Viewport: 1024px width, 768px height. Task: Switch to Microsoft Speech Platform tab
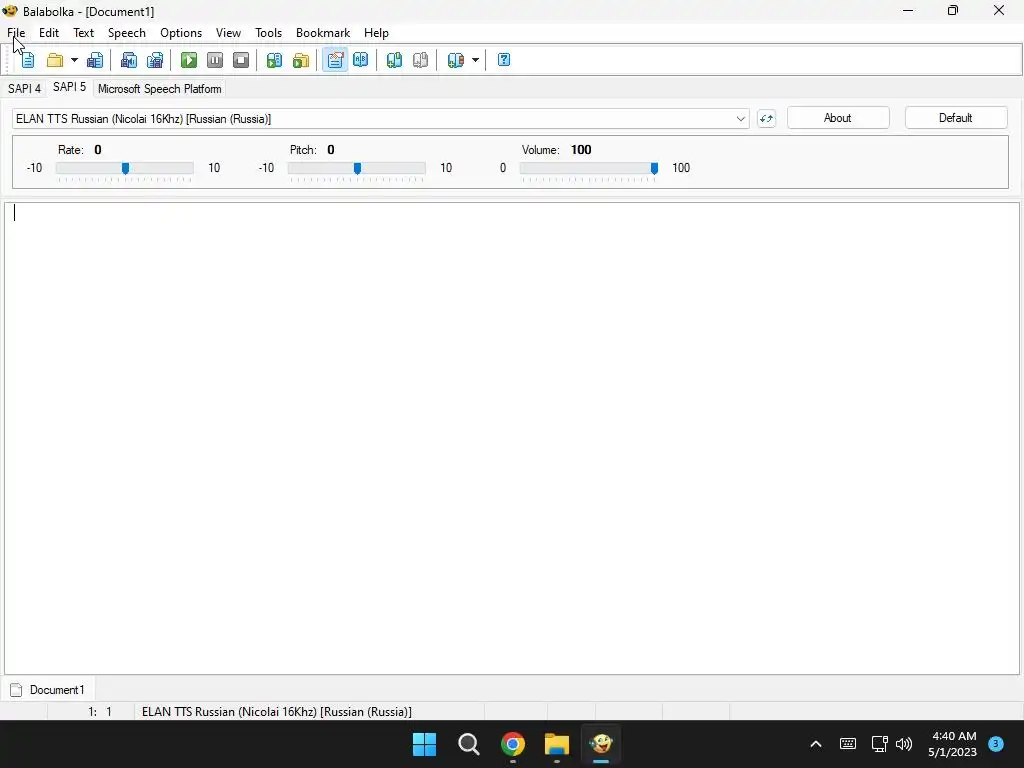159,89
